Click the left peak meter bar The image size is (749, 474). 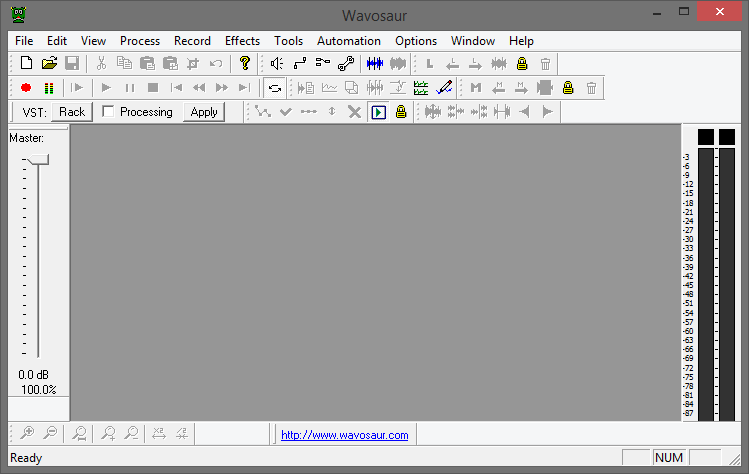coord(706,284)
